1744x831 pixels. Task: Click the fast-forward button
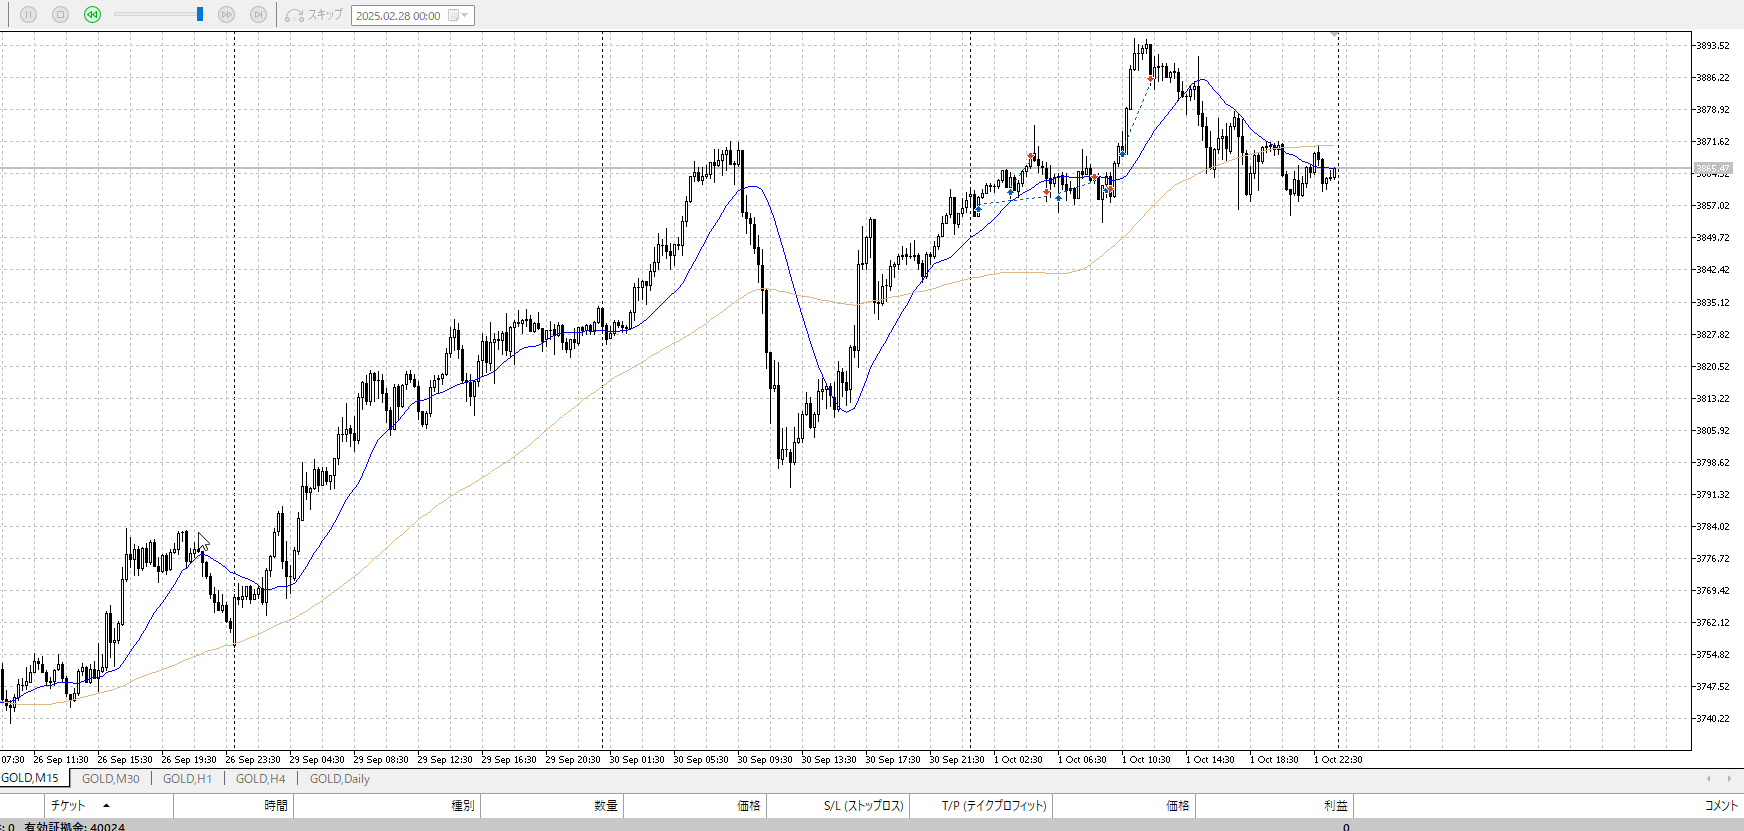pos(226,15)
